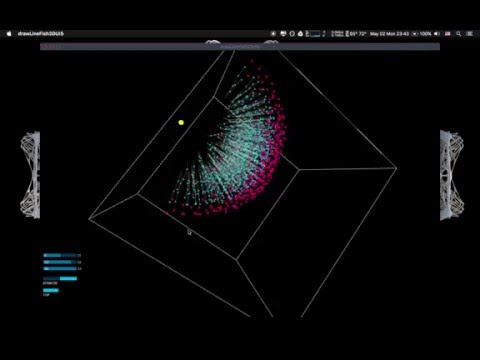Click the CPU graph monitor in menu bar
480x360 pixels.
313,34
